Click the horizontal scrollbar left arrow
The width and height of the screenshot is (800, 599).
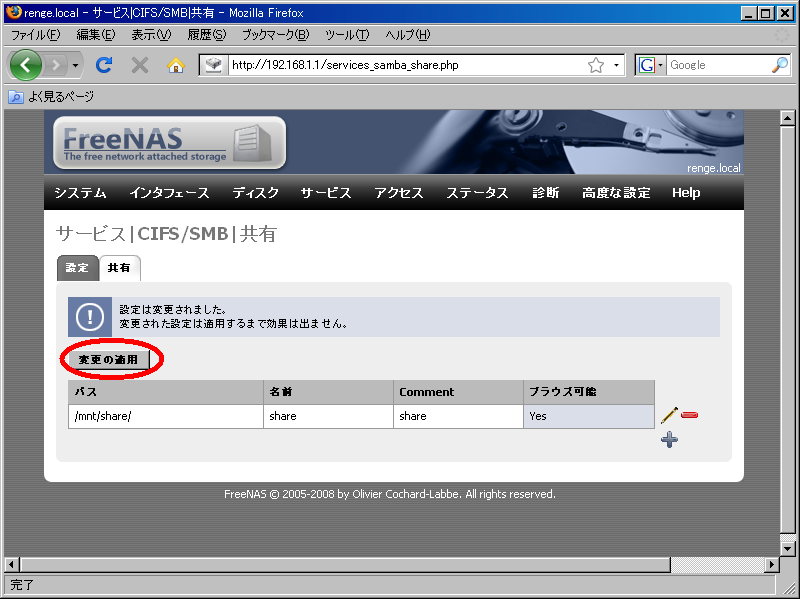(12, 564)
